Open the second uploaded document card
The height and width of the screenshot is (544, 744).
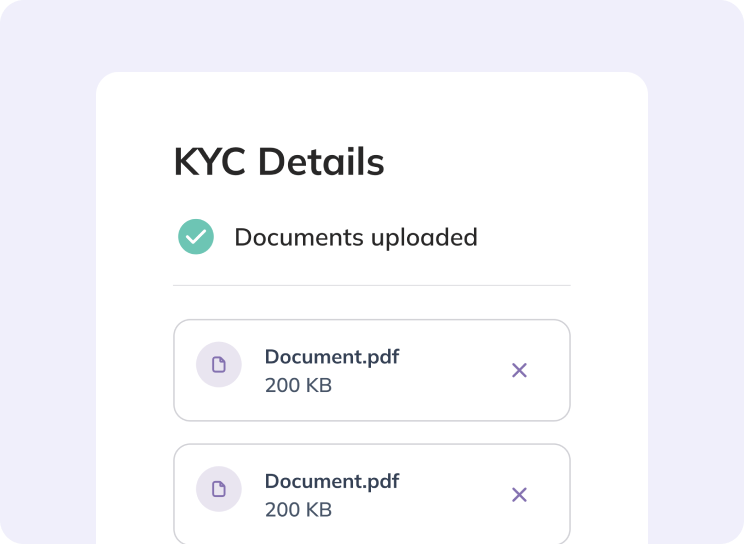(x=372, y=494)
